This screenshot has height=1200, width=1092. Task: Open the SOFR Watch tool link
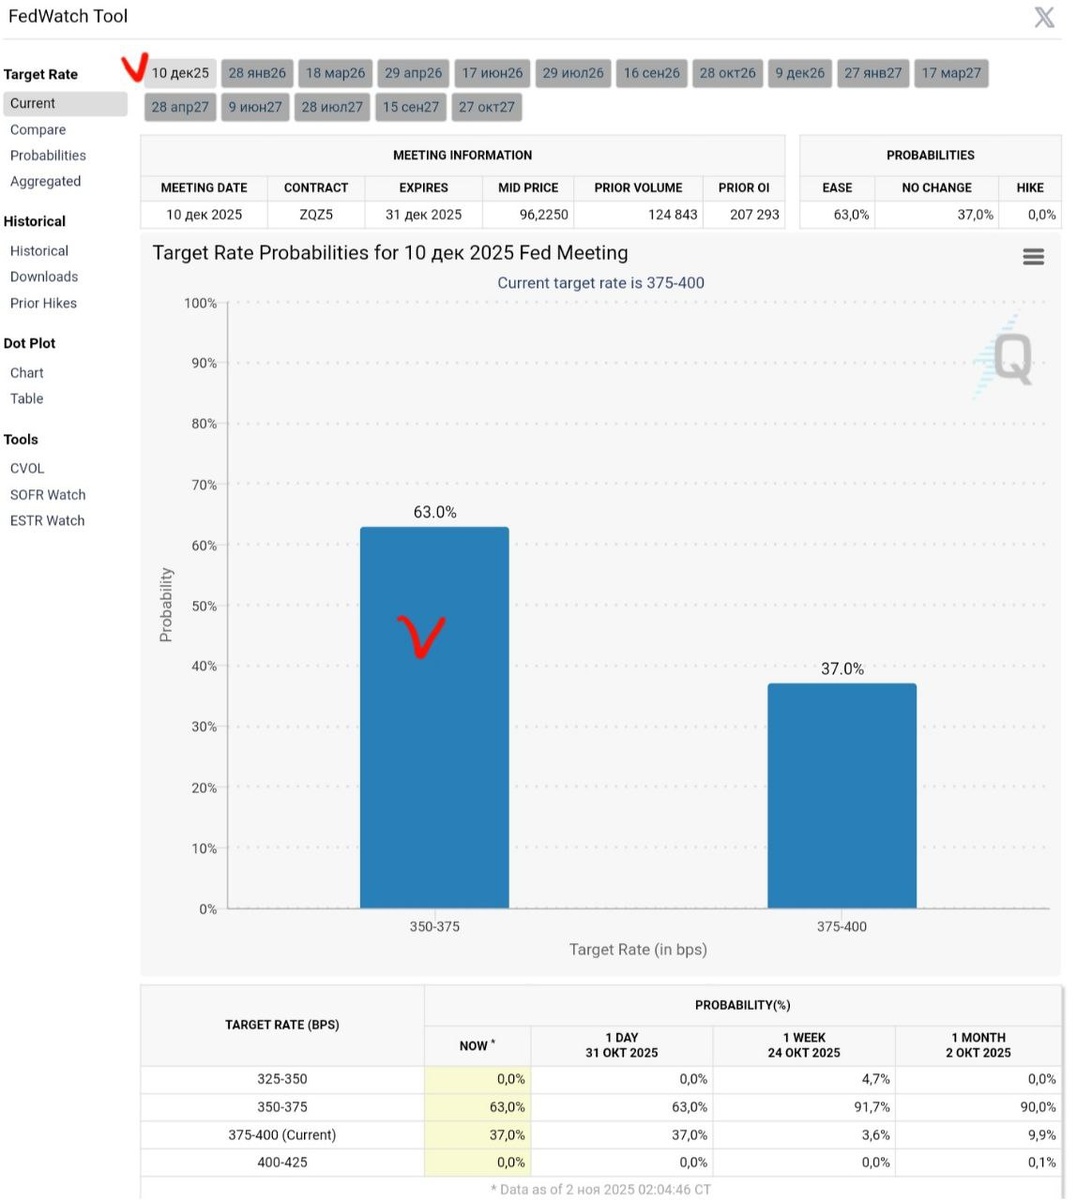click(48, 495)
